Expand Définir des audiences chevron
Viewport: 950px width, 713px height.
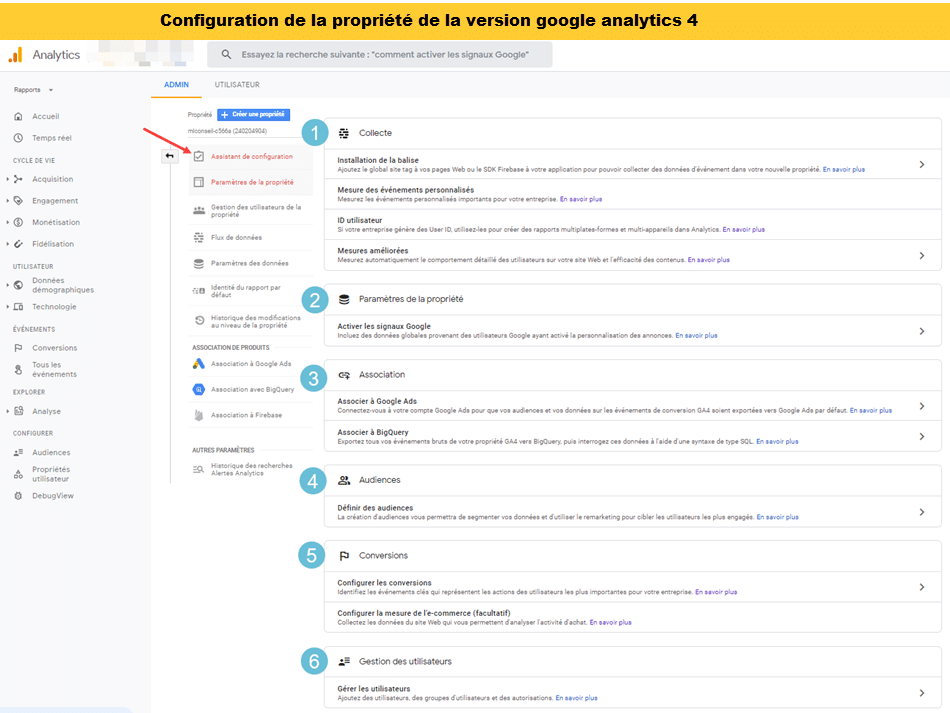(x=922, y=512)
